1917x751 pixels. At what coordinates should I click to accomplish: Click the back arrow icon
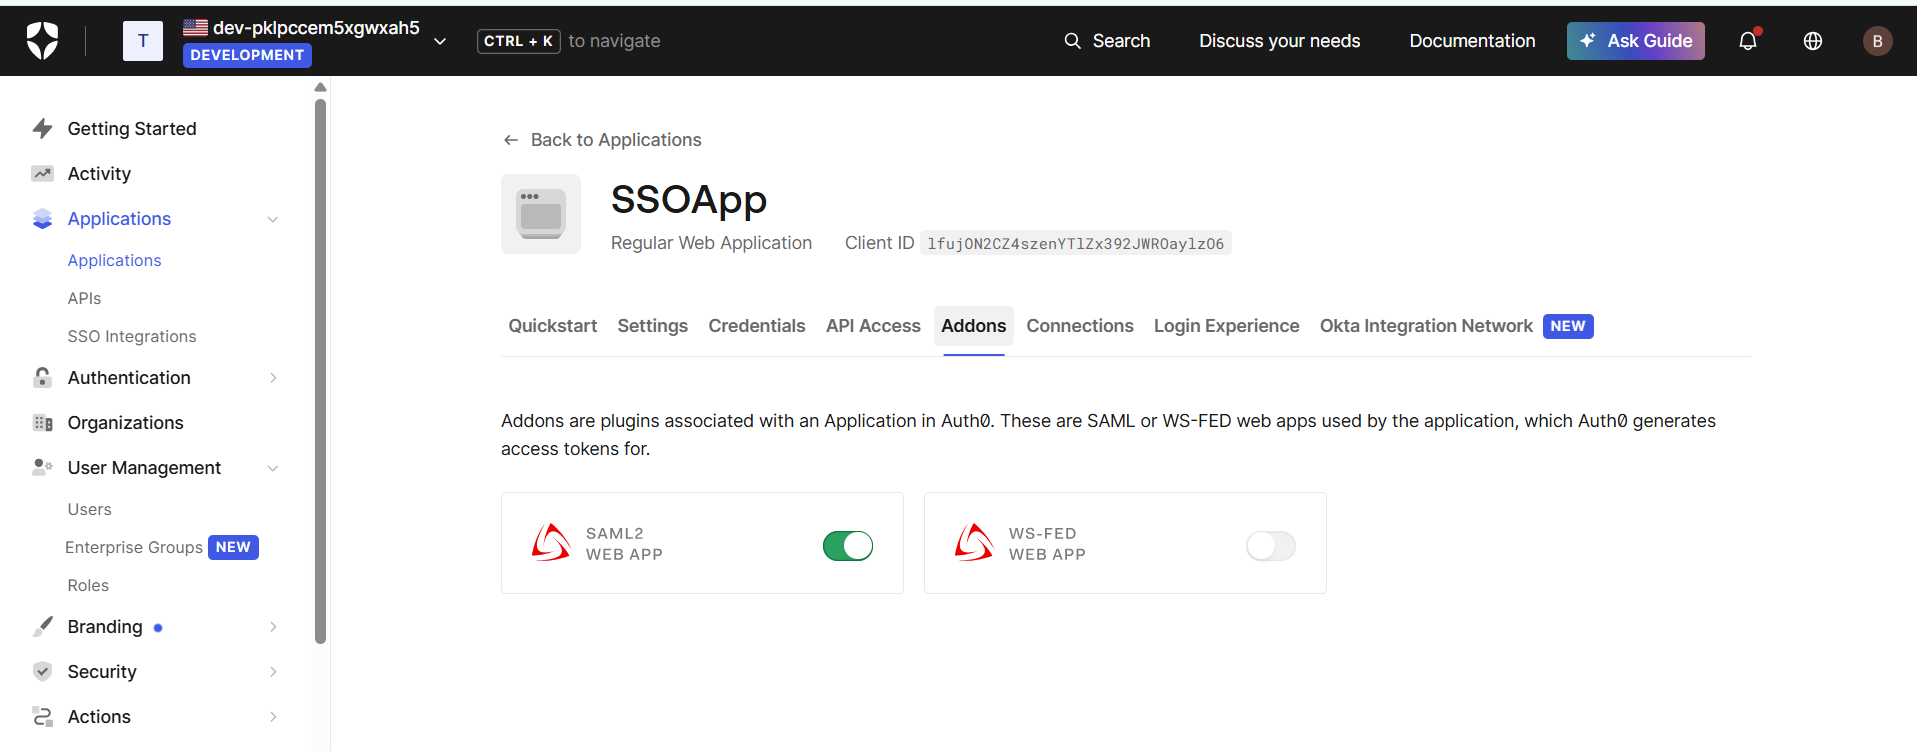[510, 140]
